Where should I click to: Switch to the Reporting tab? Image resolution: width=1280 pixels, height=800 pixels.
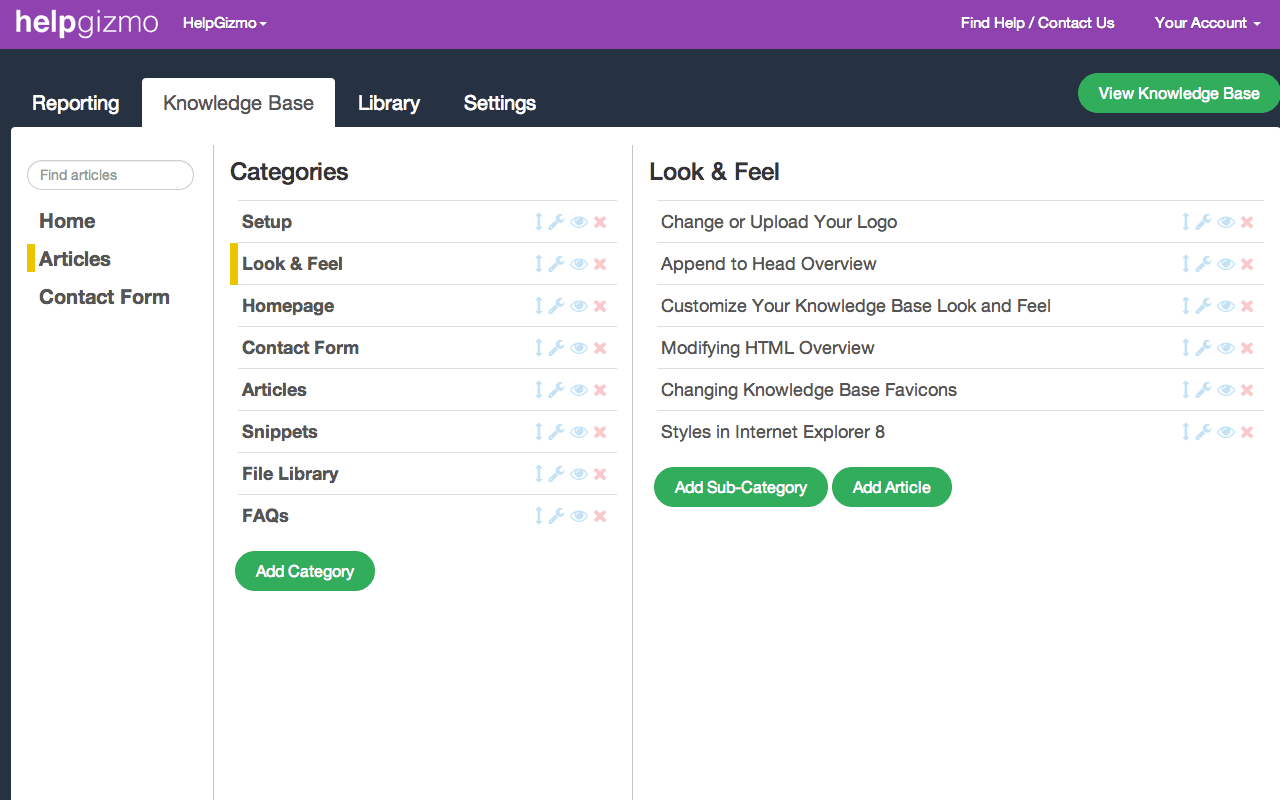pyautogui.click(x=76, y=103)
